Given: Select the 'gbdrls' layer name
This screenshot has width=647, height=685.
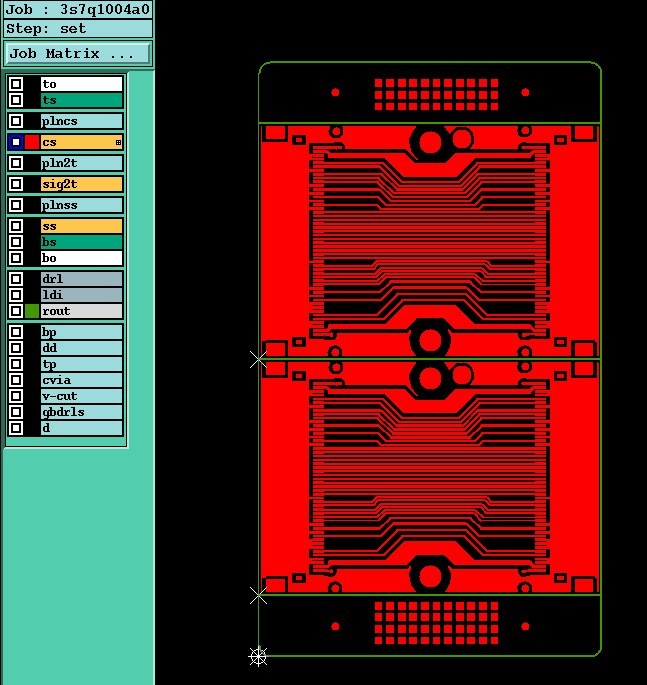Looking at the screenshot, I should (x=82, y=412).
